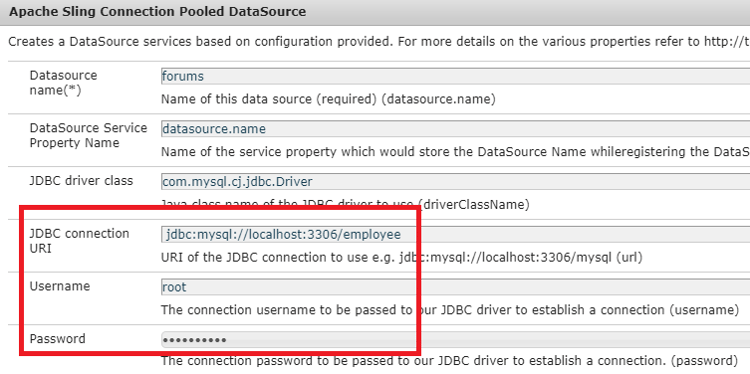
Task: Click the Datasource name field containing forums
Action: point(455,77)
